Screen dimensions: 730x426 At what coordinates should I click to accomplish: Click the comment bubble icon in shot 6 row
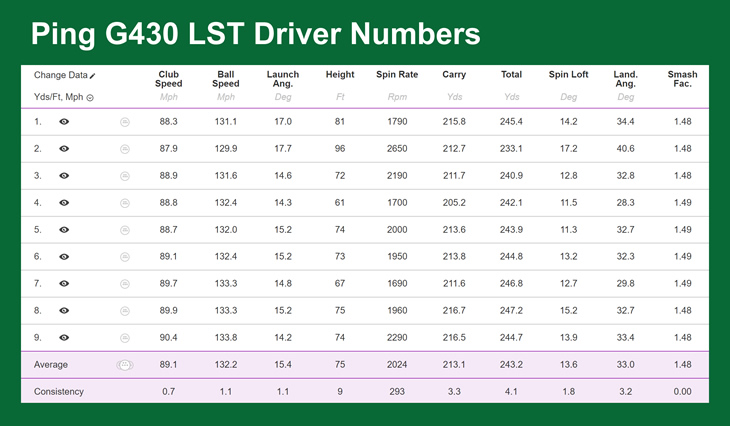coord(125,257)
